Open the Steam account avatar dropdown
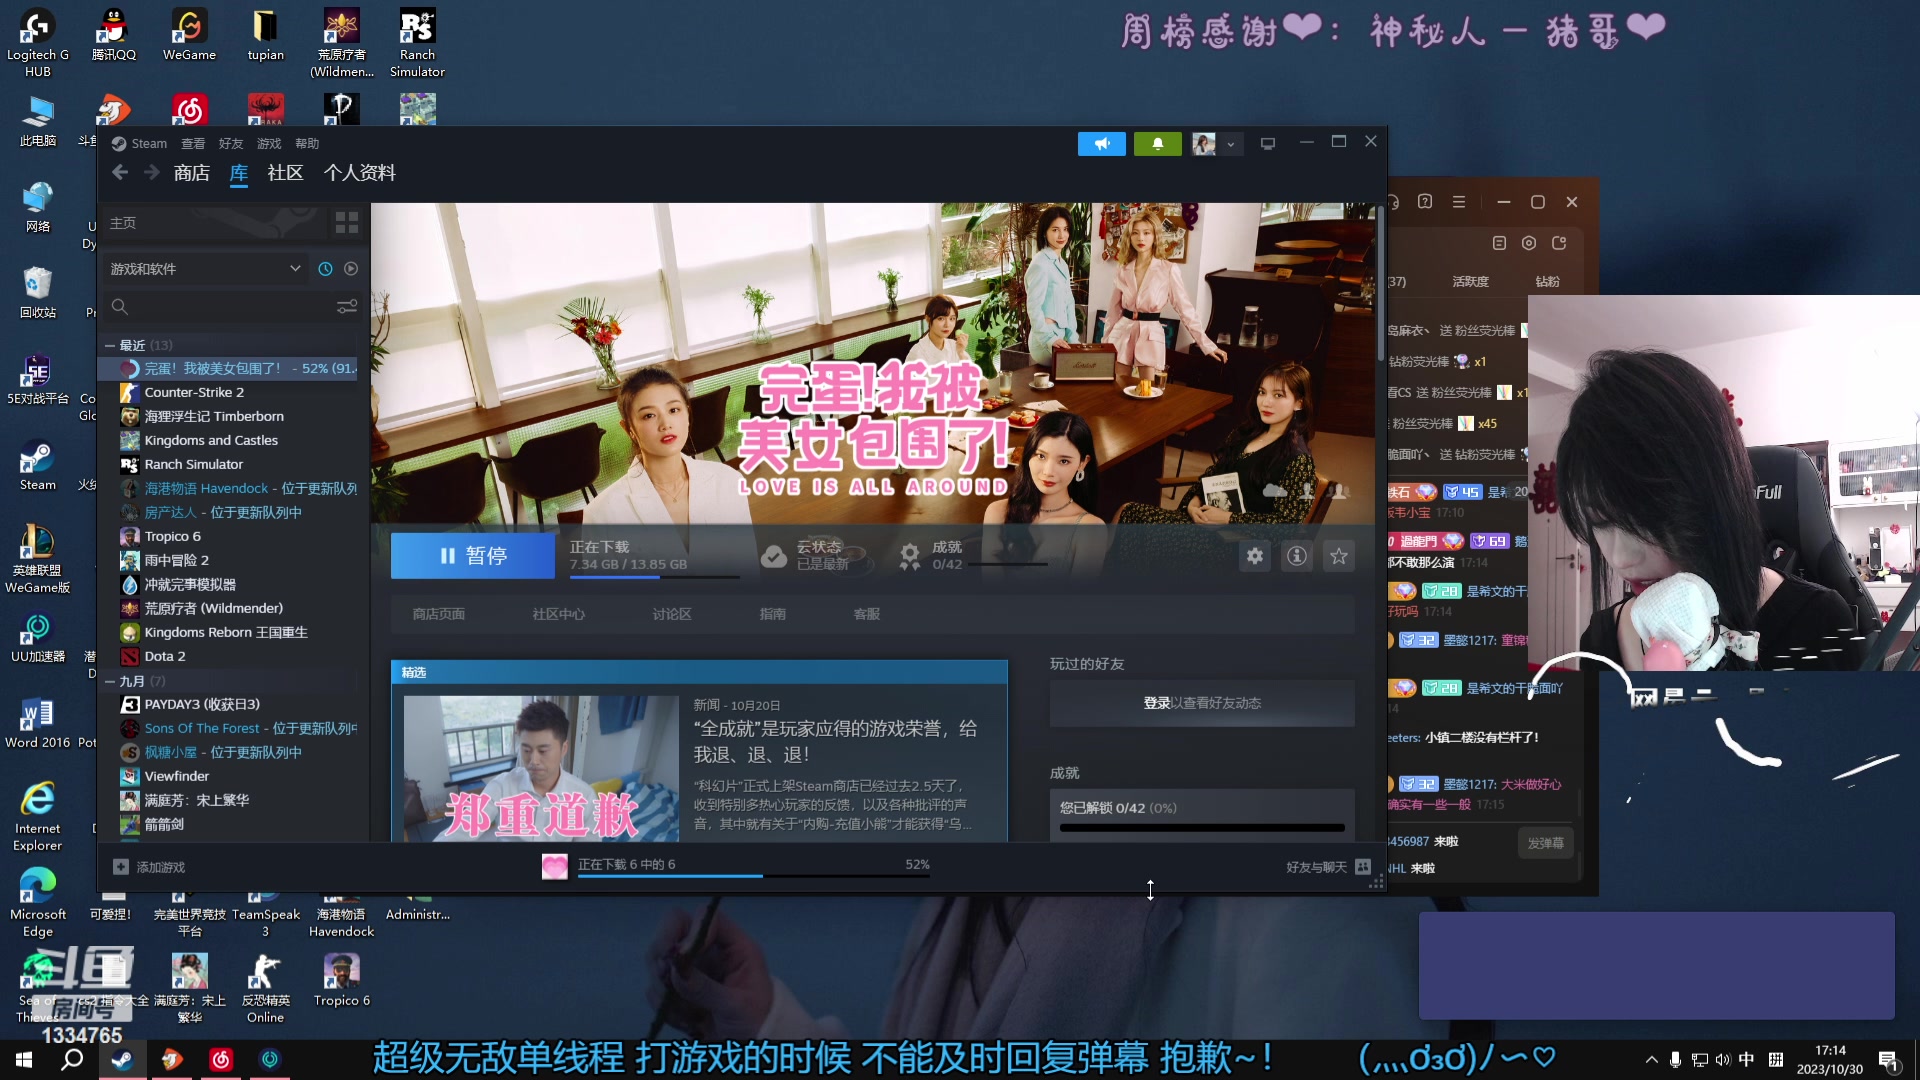1920x1080 pixels. pos(1216,144)
